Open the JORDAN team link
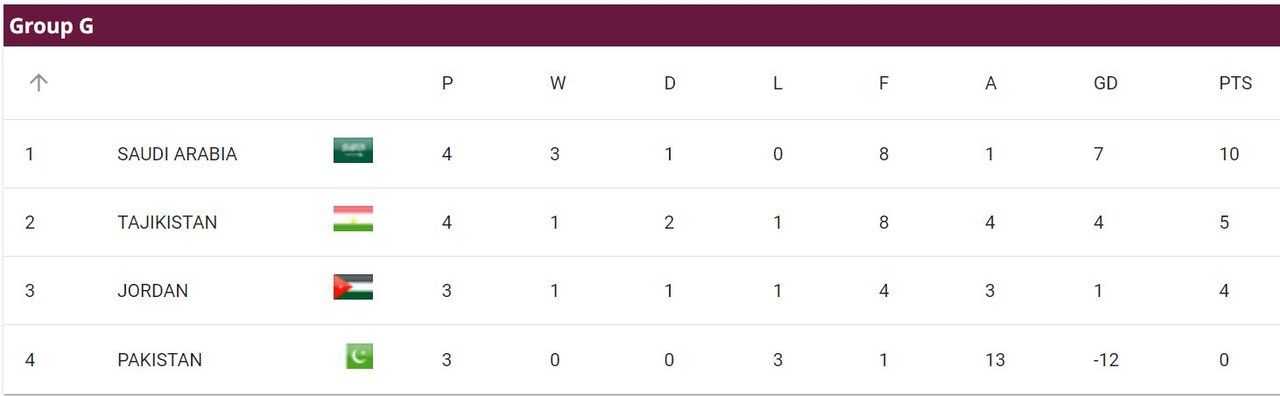 click(152, 291)
